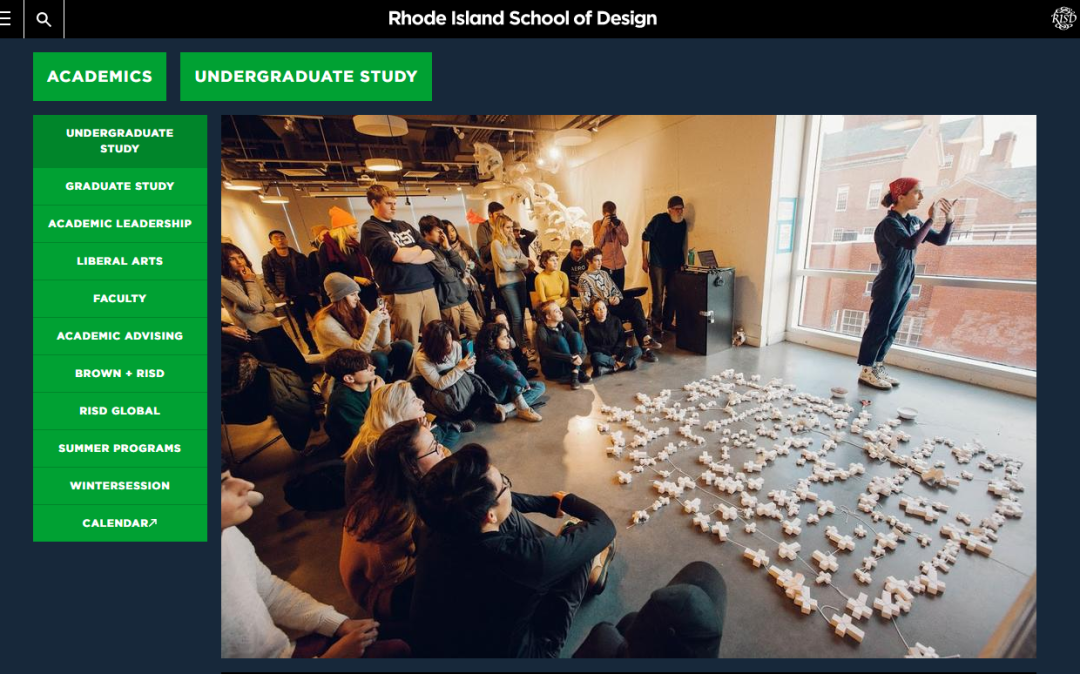Open the Calendar menu item

[x=120, y=523]
